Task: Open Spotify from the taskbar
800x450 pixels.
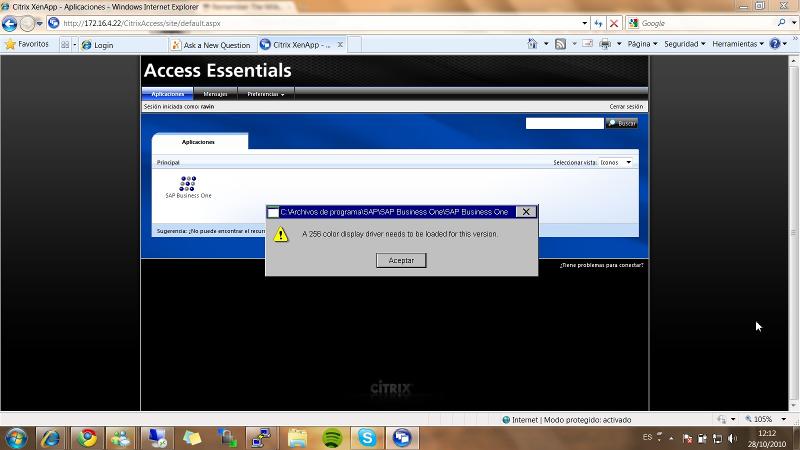Action: 332,438
